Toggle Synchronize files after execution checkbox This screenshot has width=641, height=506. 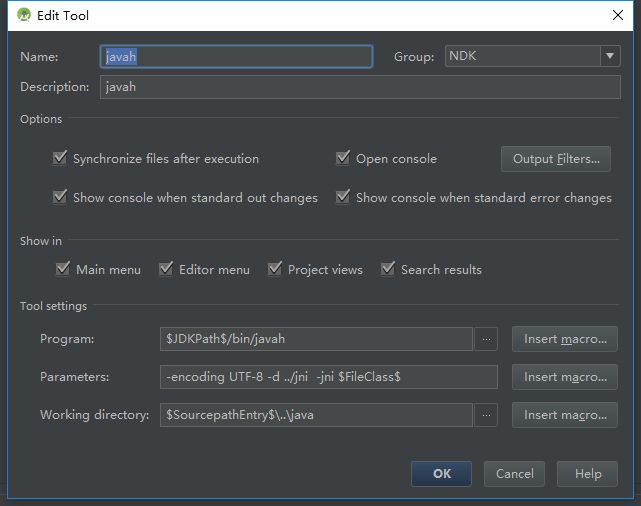coord(60,159)
